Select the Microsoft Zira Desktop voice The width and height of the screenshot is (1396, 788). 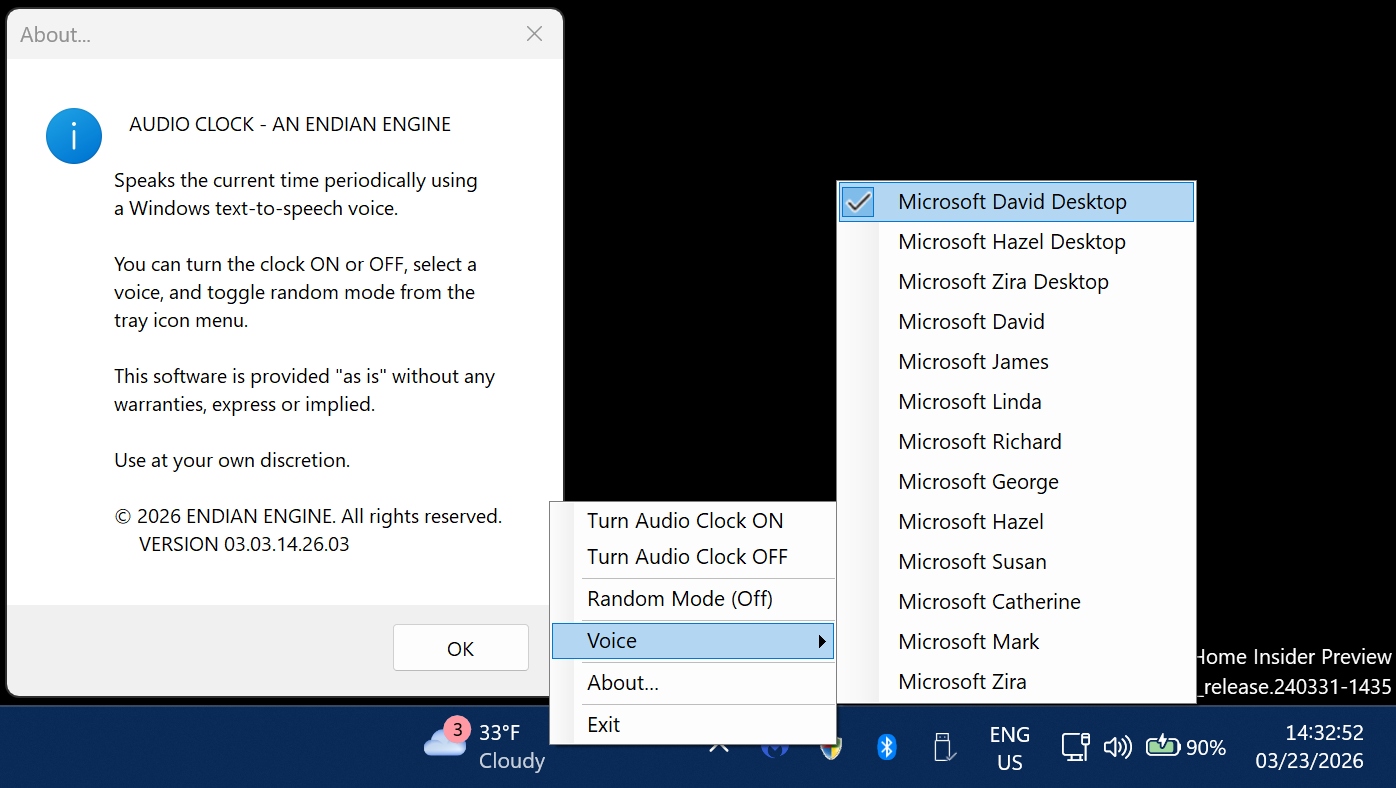pyautogui.click(x=1016, y=282)
